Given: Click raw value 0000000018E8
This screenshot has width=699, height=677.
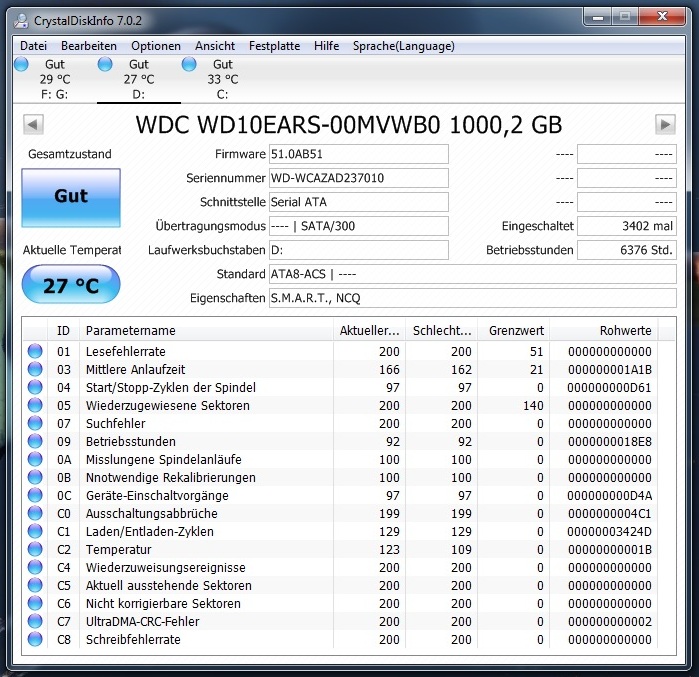Looking at the screenshot, I should (610, 442).
